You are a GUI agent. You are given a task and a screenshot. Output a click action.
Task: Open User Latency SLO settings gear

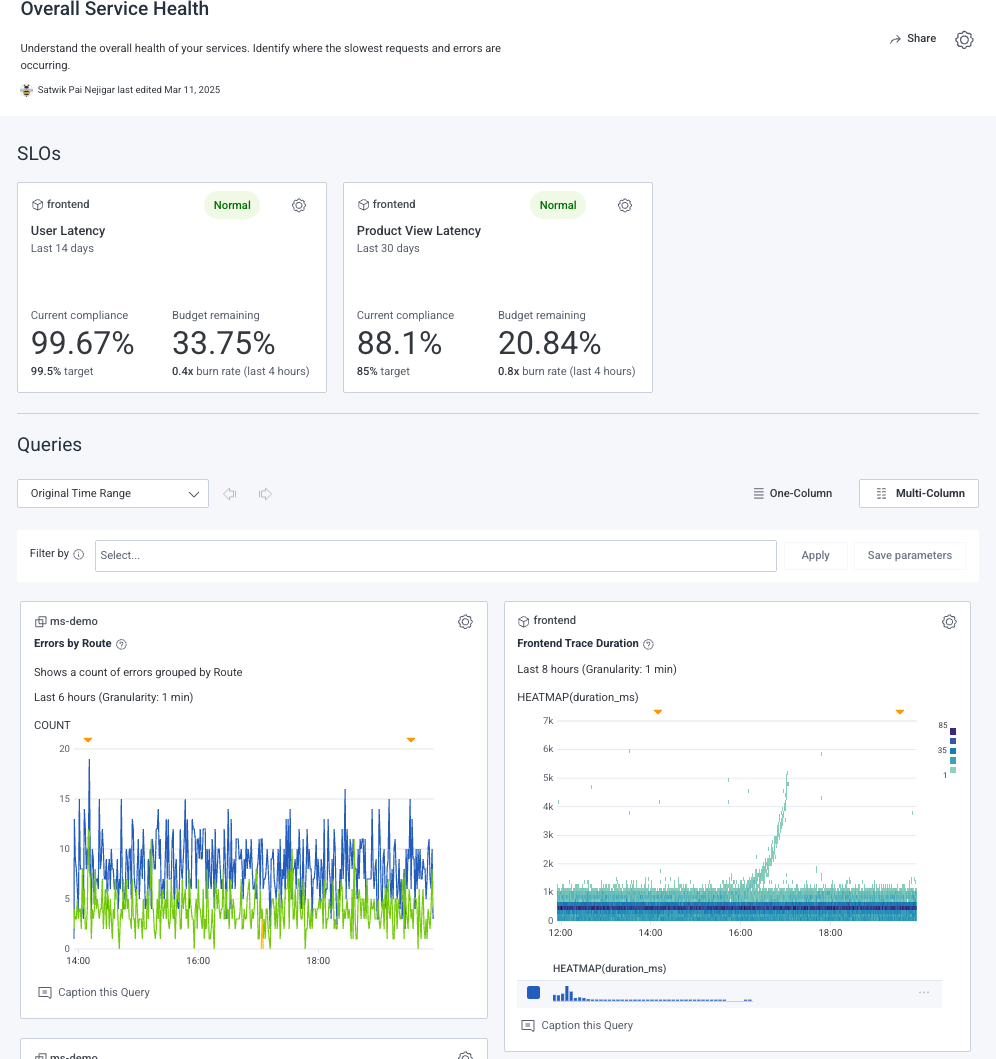299,205
